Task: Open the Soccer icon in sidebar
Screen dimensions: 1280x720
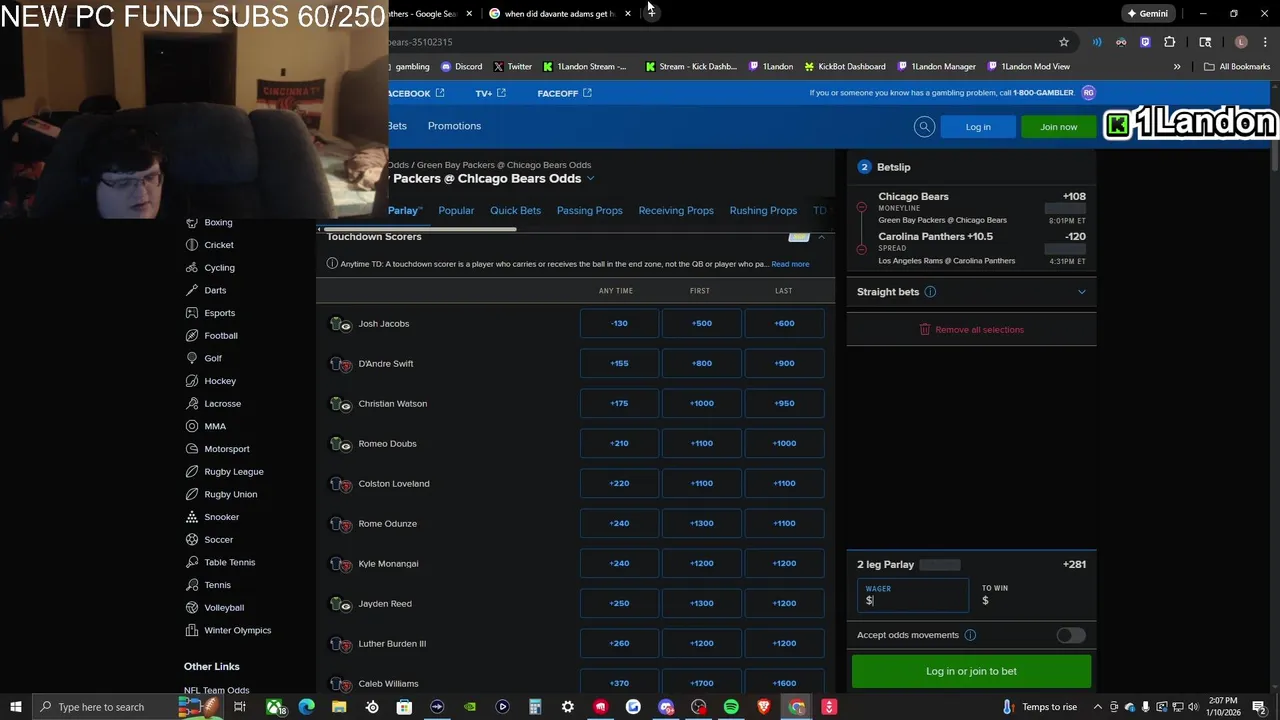Action: 192,540
